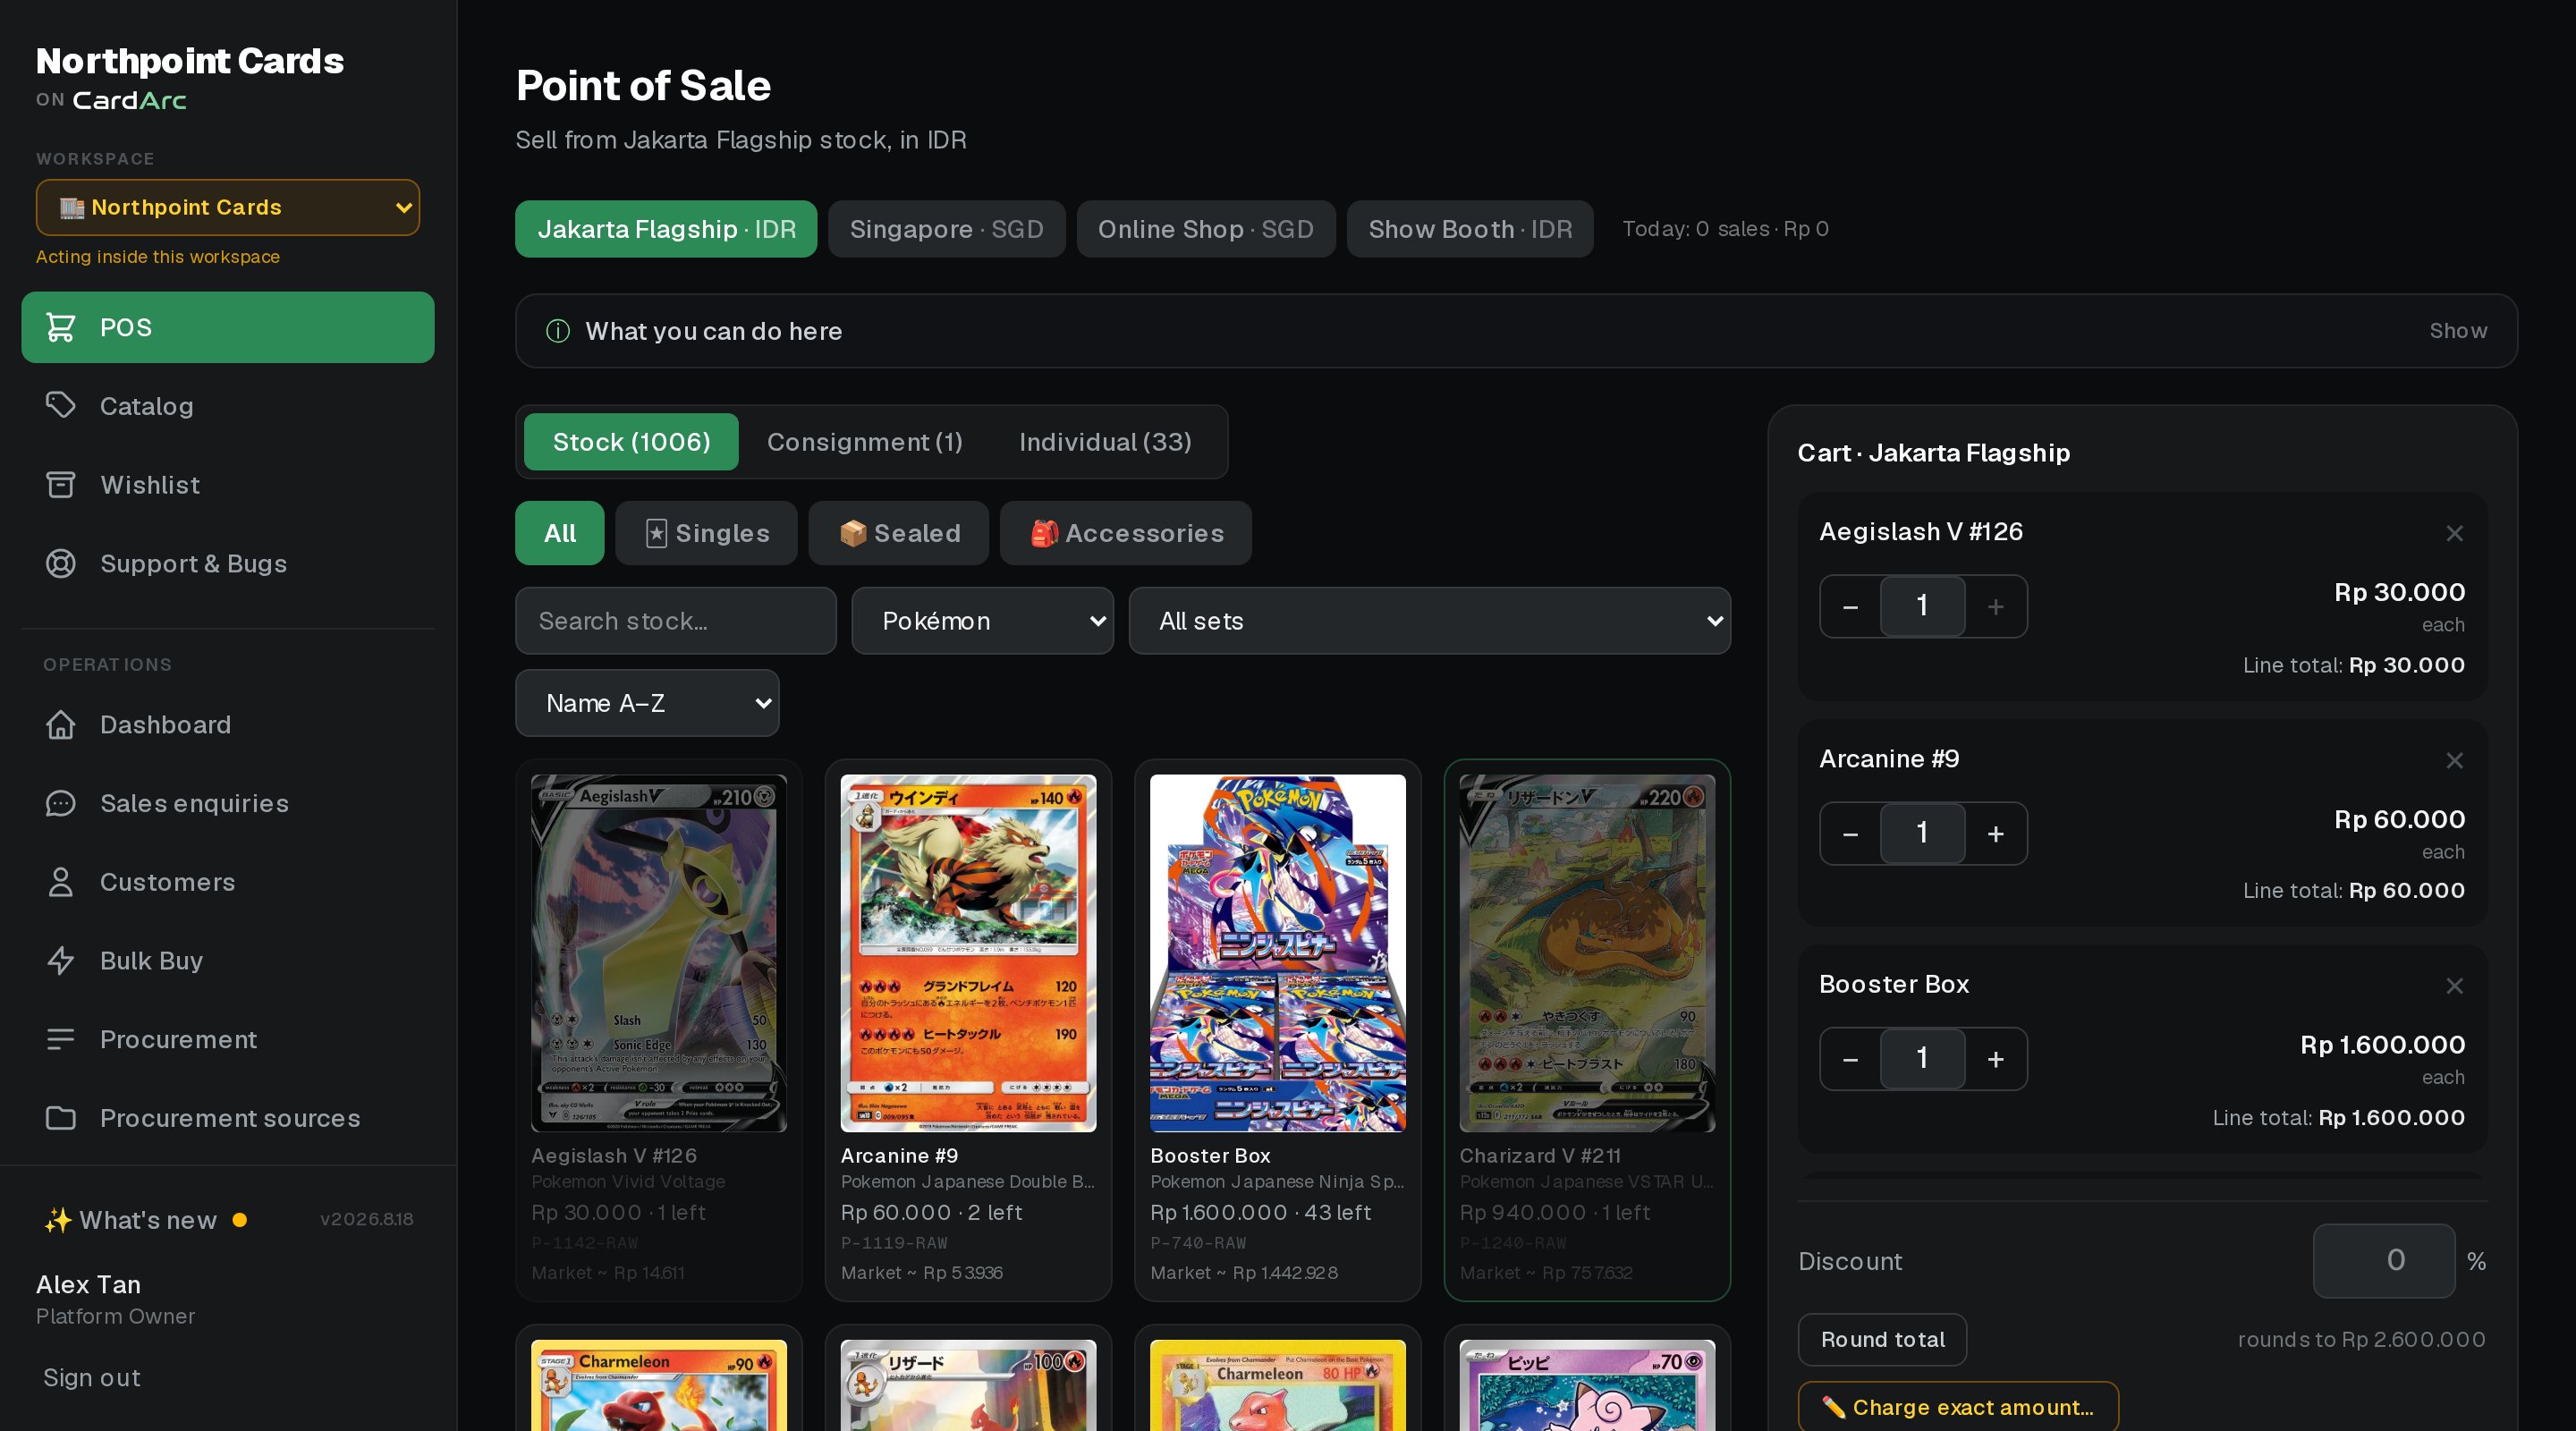Click the sparkle icon by What's new

pos(58,1220)
